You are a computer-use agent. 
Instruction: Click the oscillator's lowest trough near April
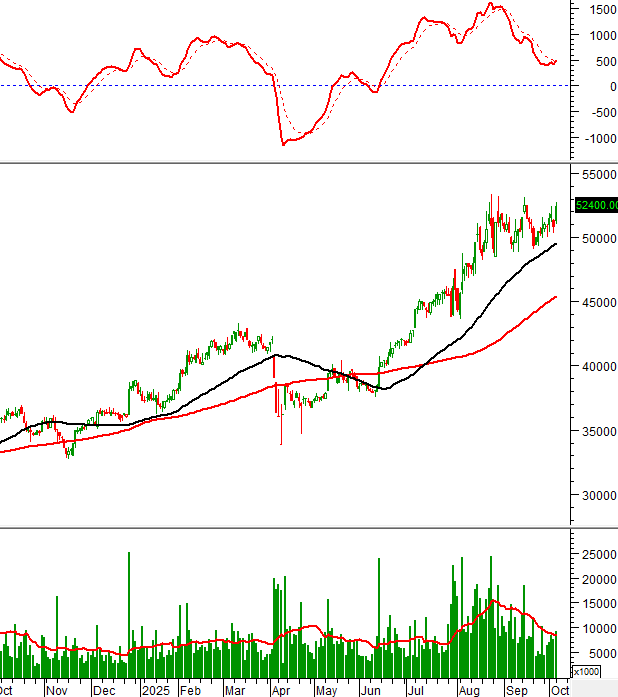(x=284, y=143)
